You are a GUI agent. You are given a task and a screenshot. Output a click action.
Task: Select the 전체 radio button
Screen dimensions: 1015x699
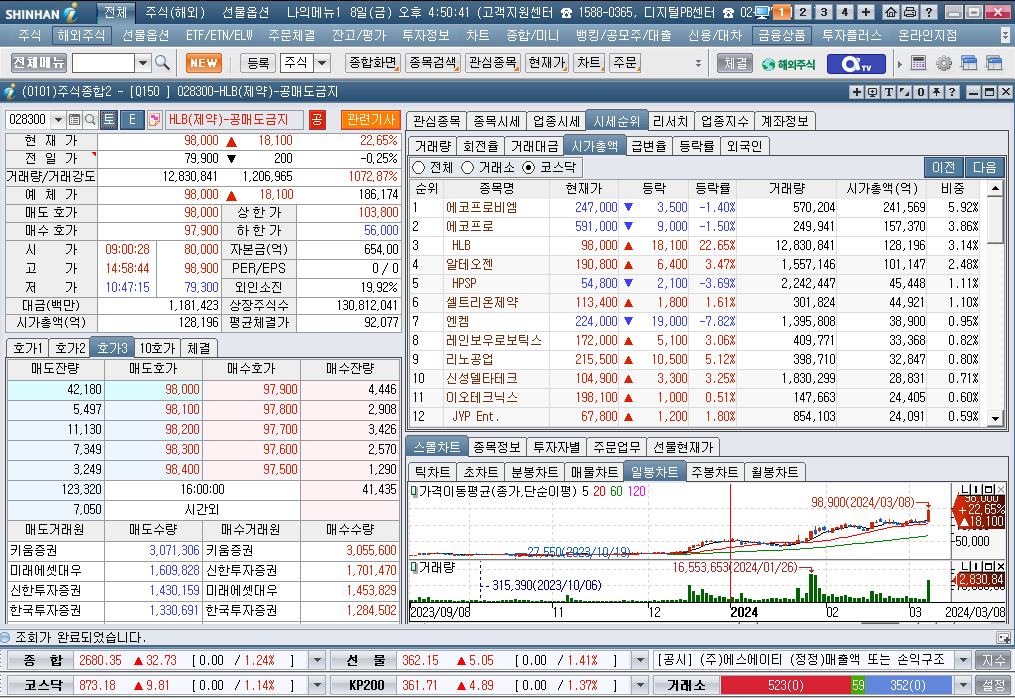pyautogui.click(x=419, y=168)
